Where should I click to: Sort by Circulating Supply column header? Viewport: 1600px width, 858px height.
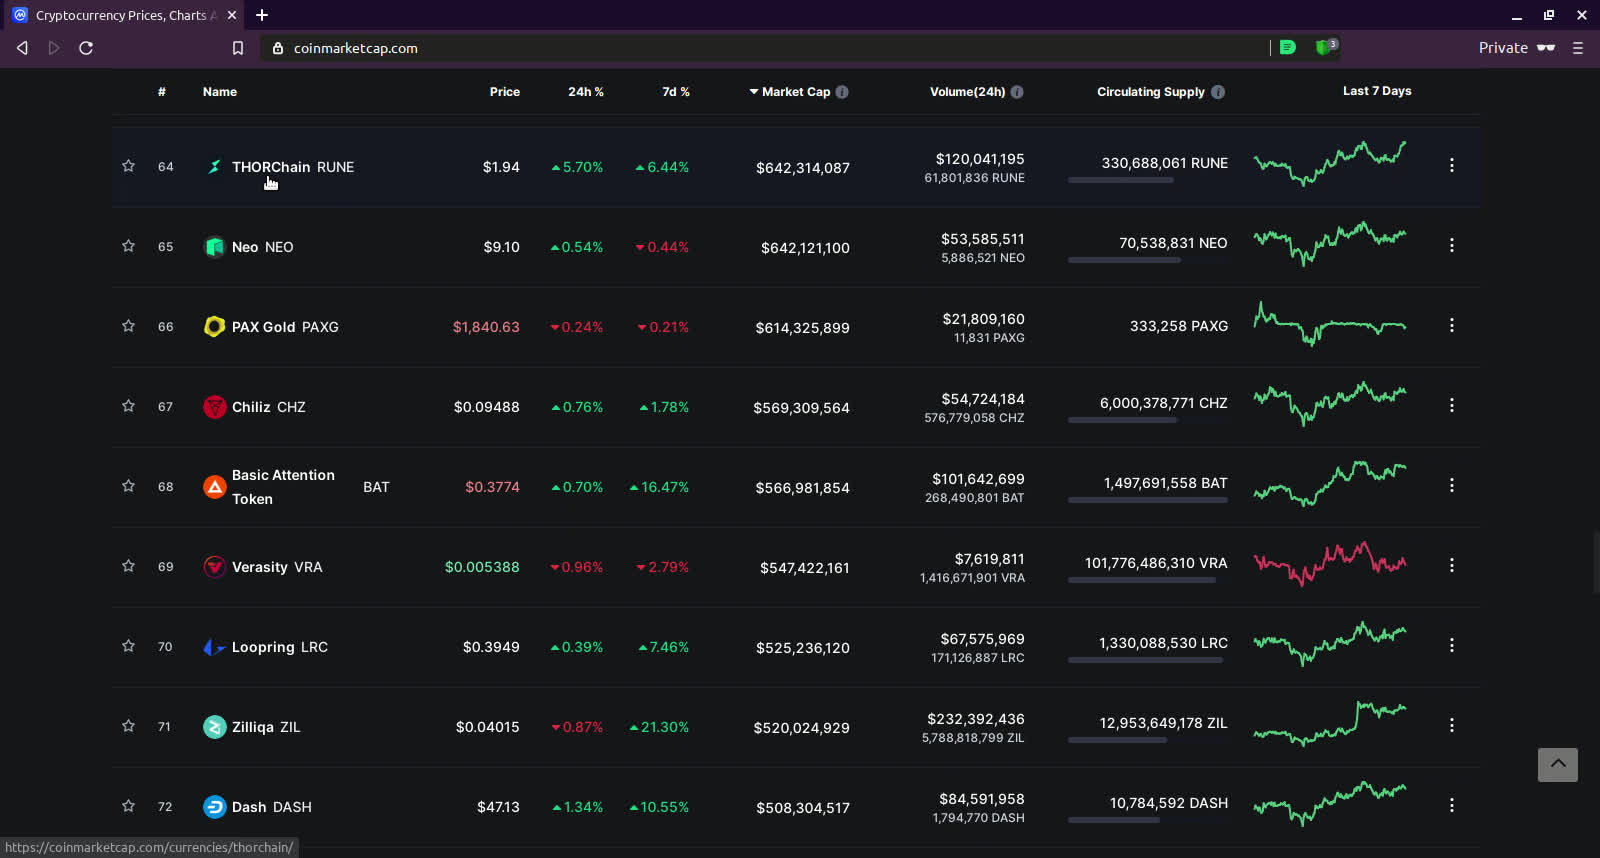point(1151,92)
